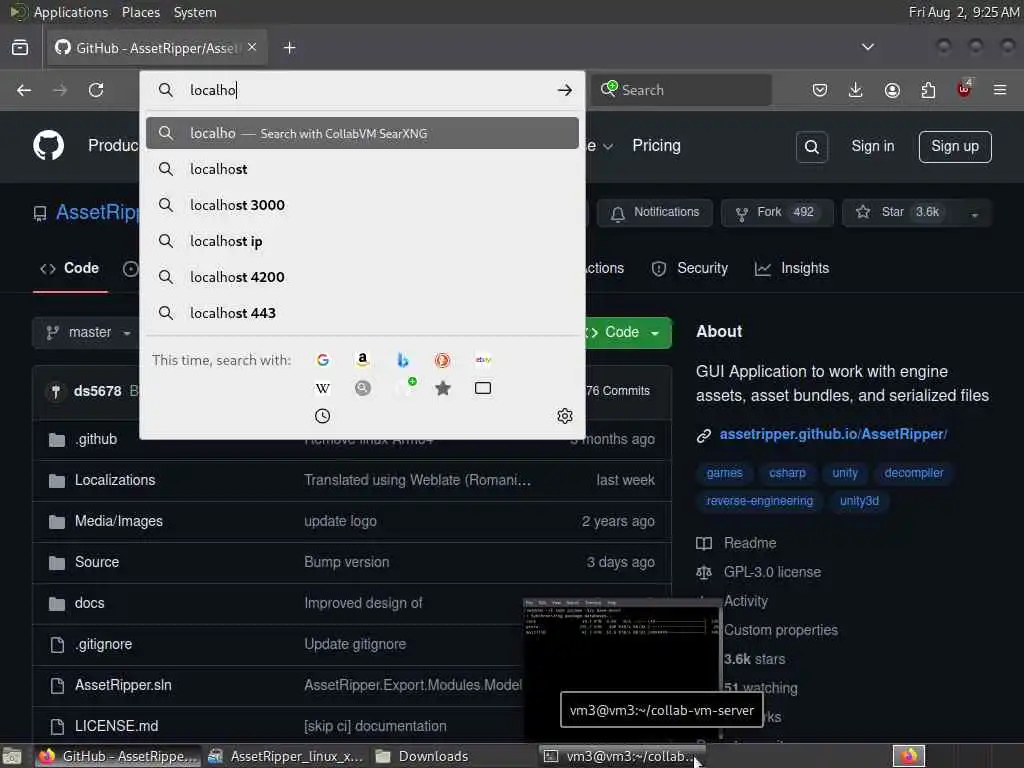Search this time with DuckDuckGo
Image resolution: width=1024 pixels, height=768 pixels.
click(442, 360)
